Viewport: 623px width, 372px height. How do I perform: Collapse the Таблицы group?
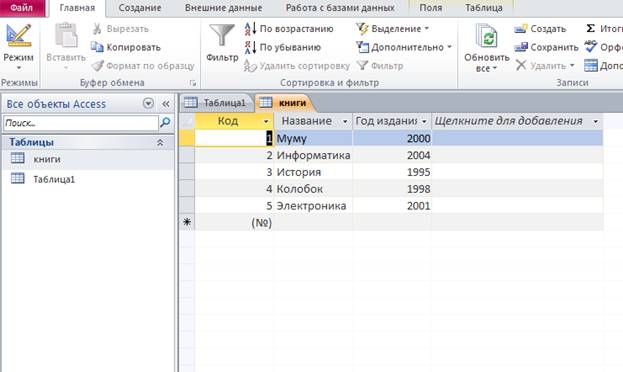pos(160,142)
